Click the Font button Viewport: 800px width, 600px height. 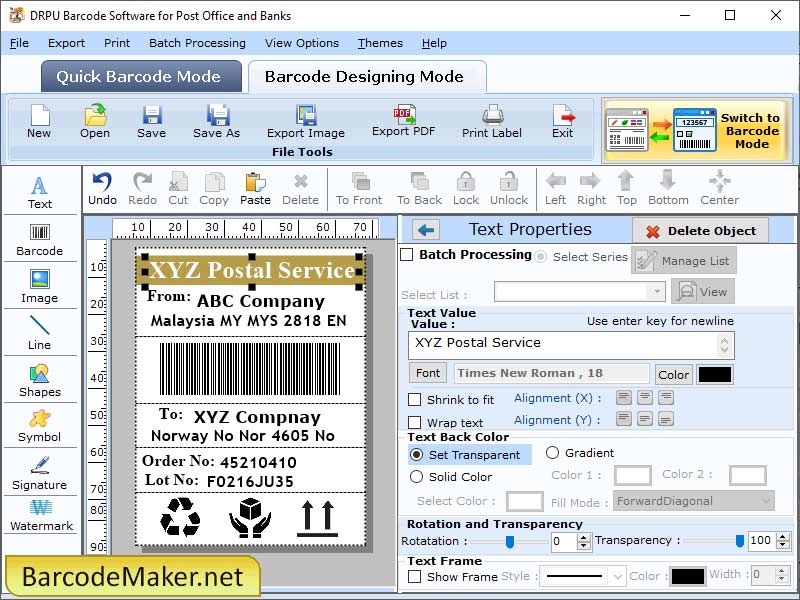427,372
